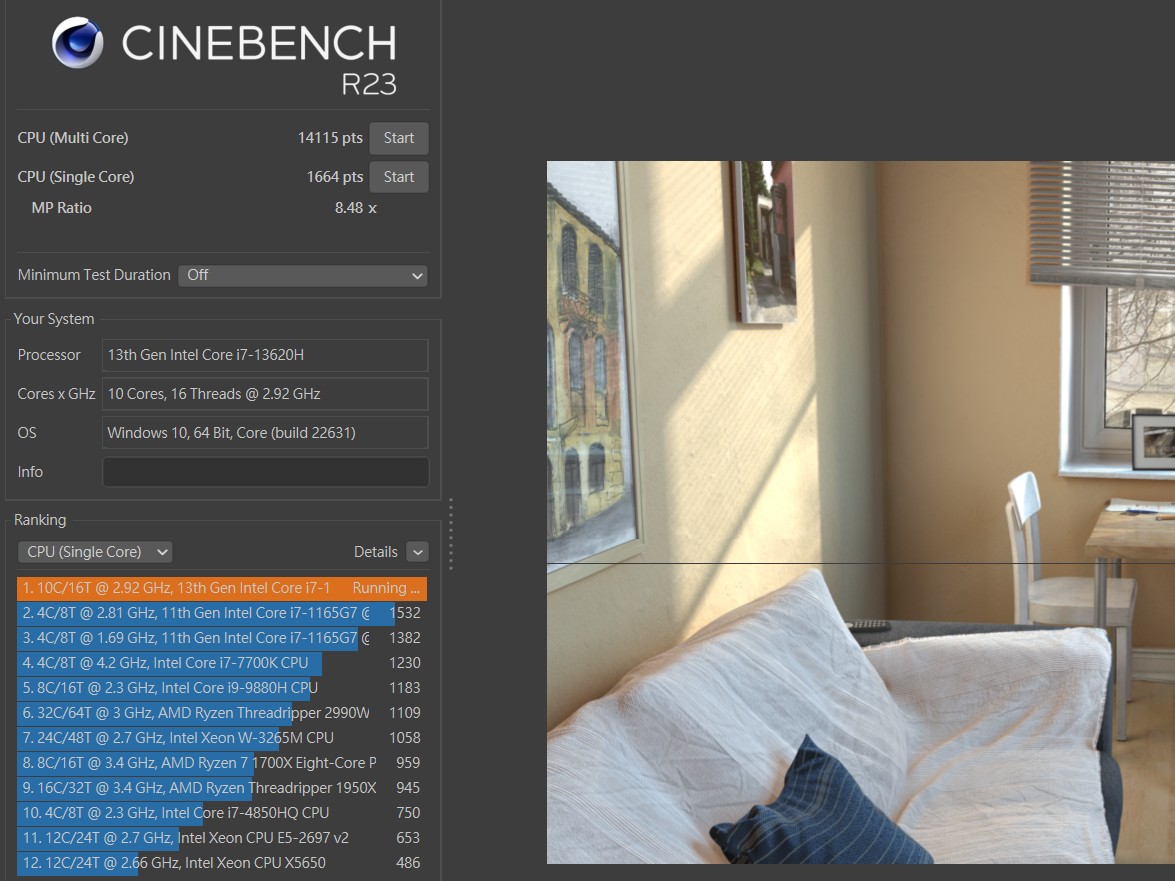
Task: Click the 1664 pts single core score
Action: (334, 177)
